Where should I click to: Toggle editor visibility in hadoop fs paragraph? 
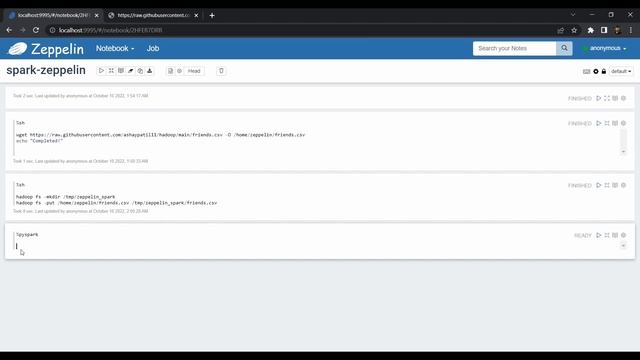pyautogui.click(x=607, y=185)
